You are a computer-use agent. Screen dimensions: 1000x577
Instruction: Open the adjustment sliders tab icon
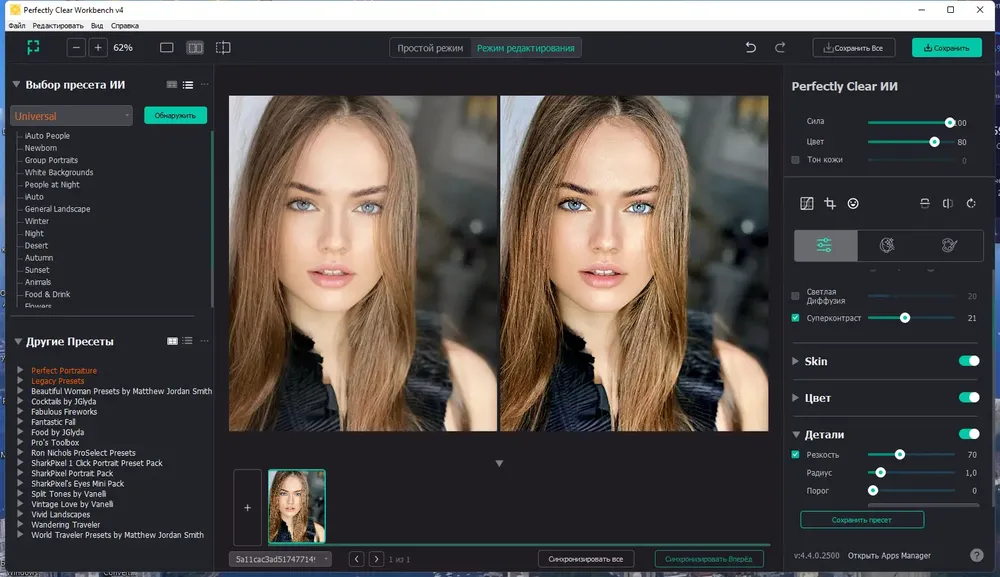(x=825, y=245)
